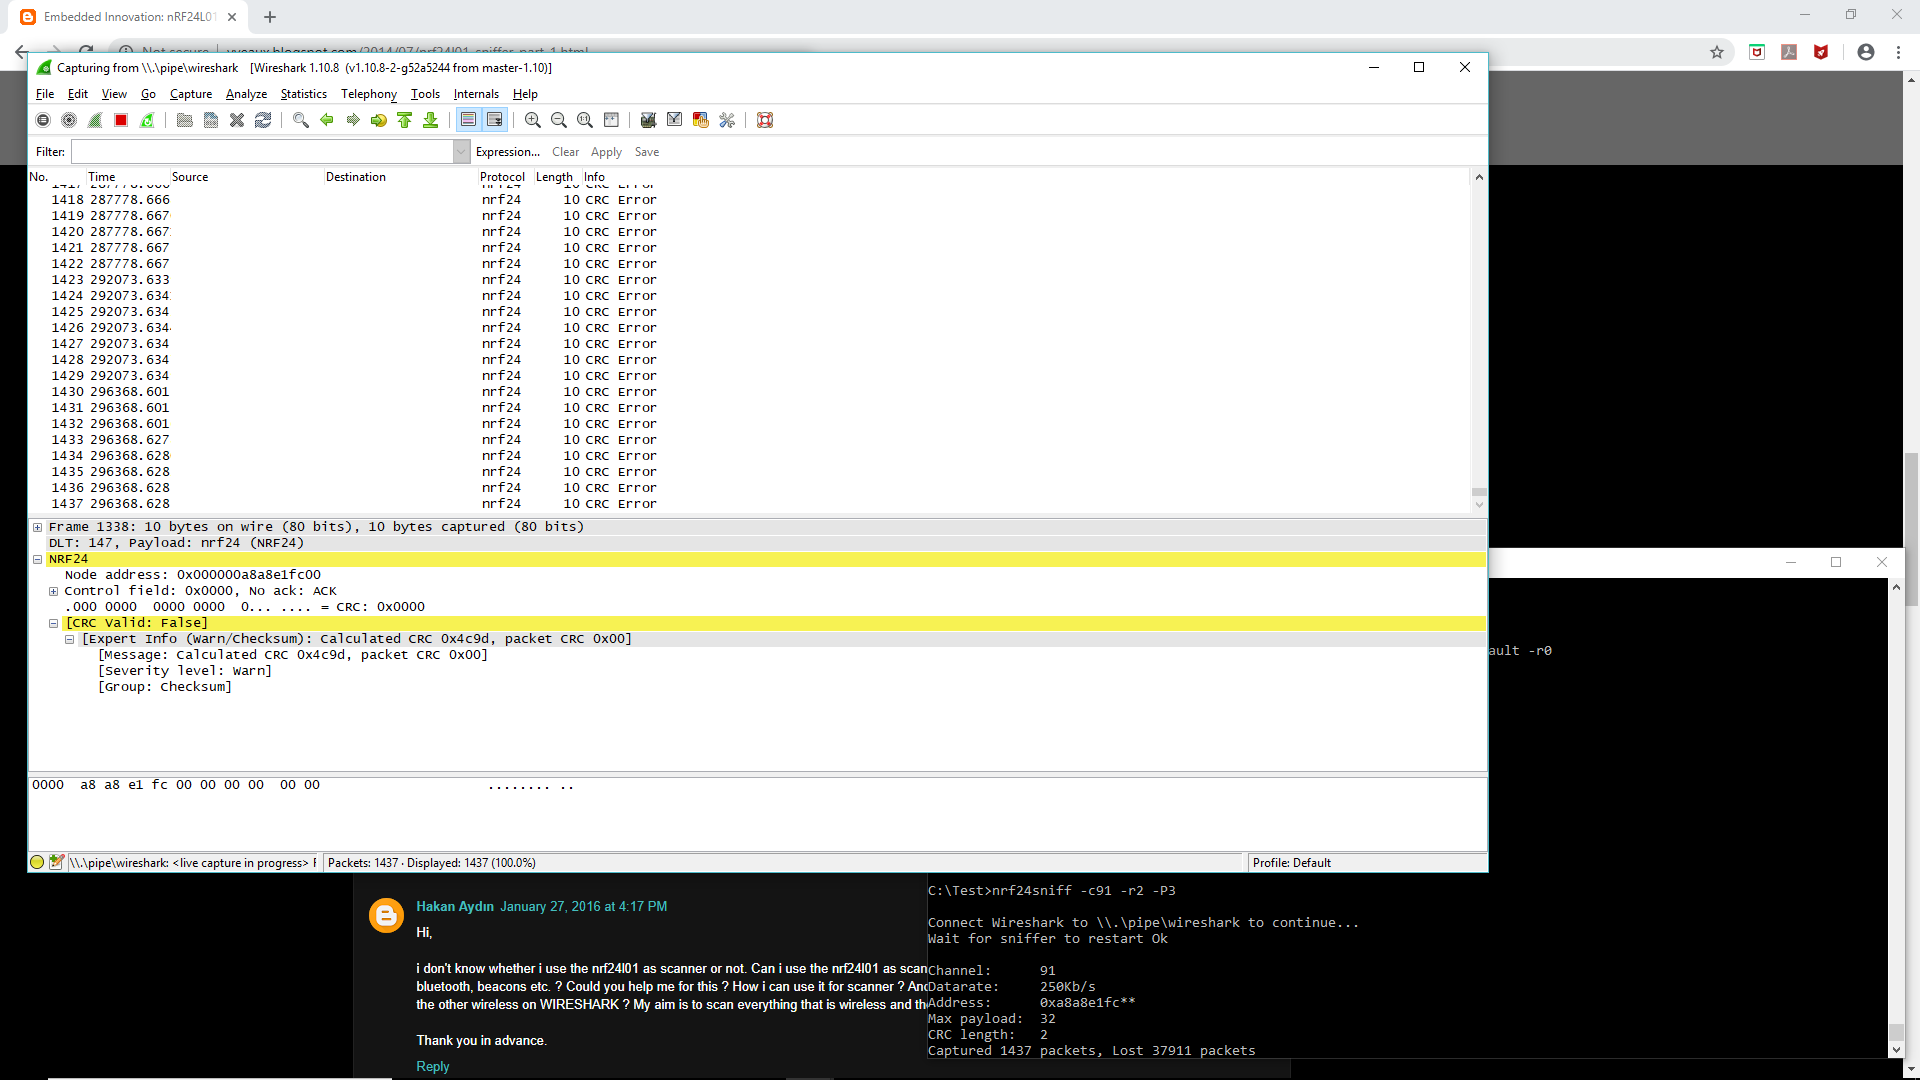Click the Expression... button
This screenshot has height=1080, width=1920.
click(x=507, y=152)
